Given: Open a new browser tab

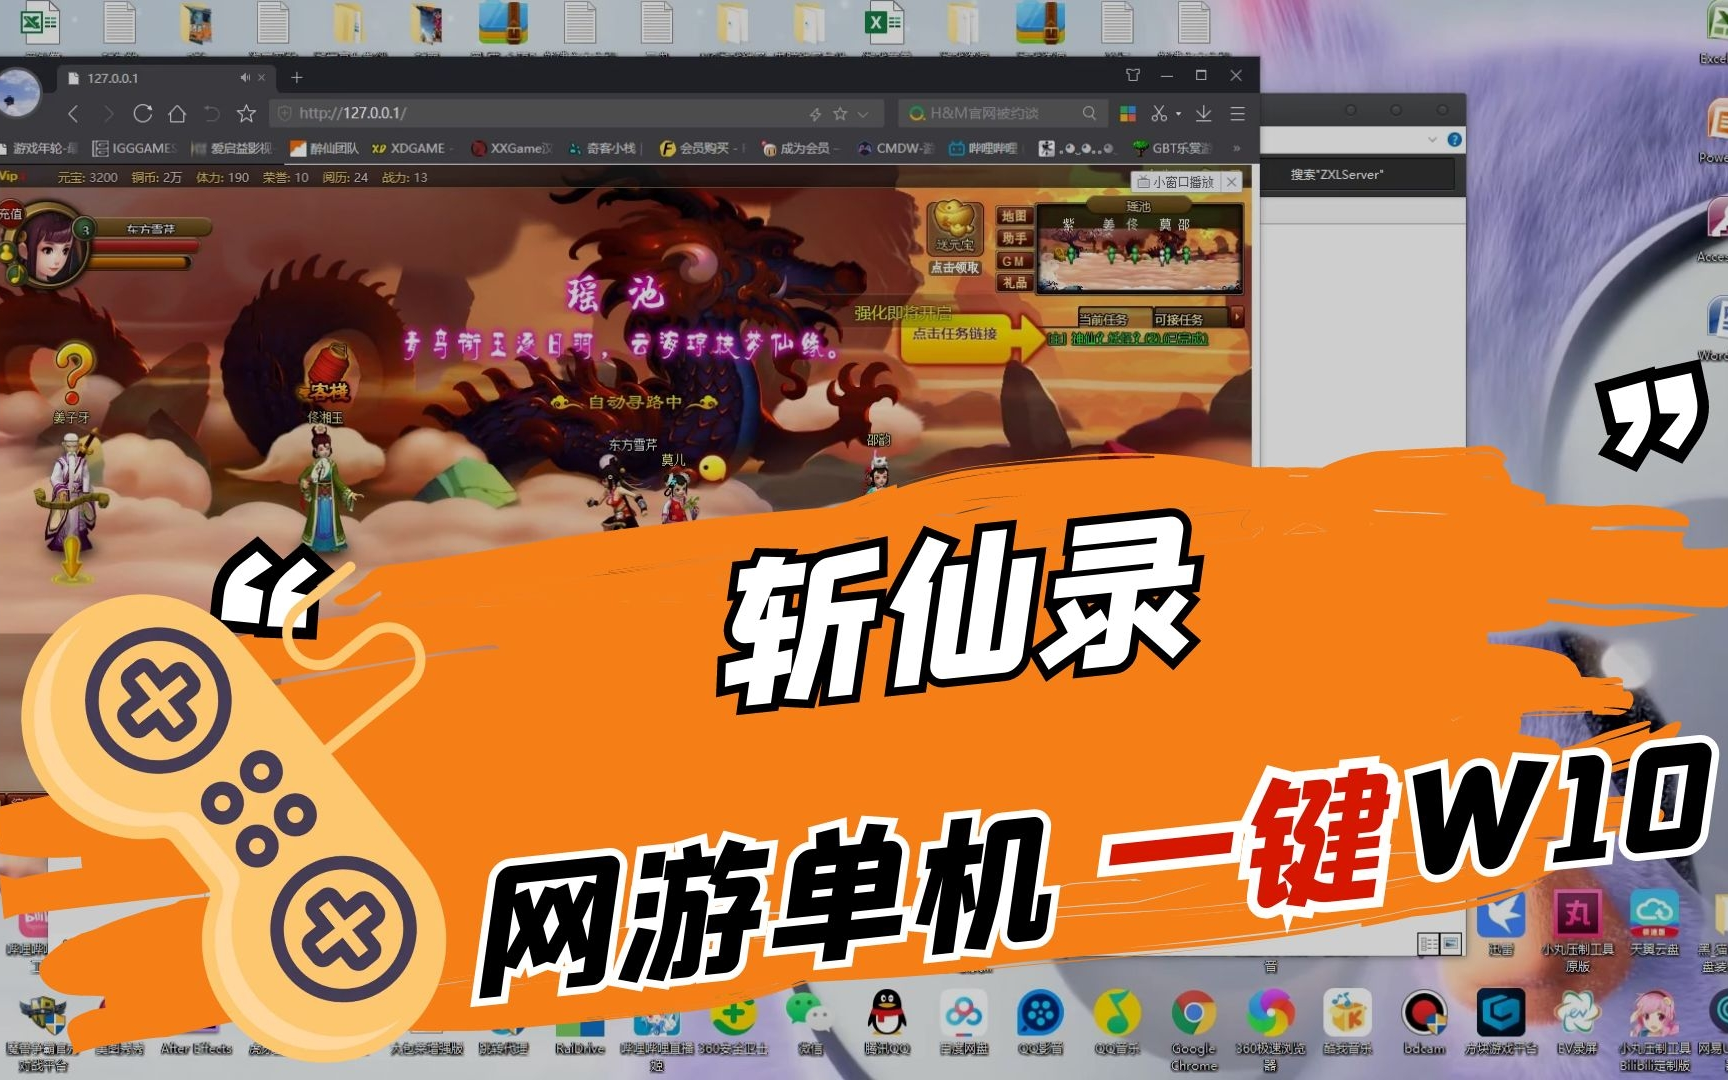Looking at the screenshot, I should (296, 77).
